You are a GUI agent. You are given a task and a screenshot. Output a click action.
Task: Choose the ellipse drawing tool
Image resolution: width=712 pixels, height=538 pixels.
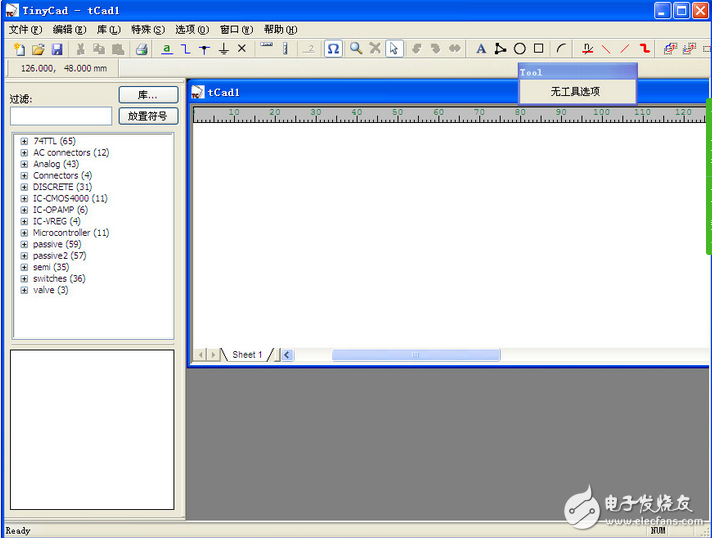tap(520, 48)
